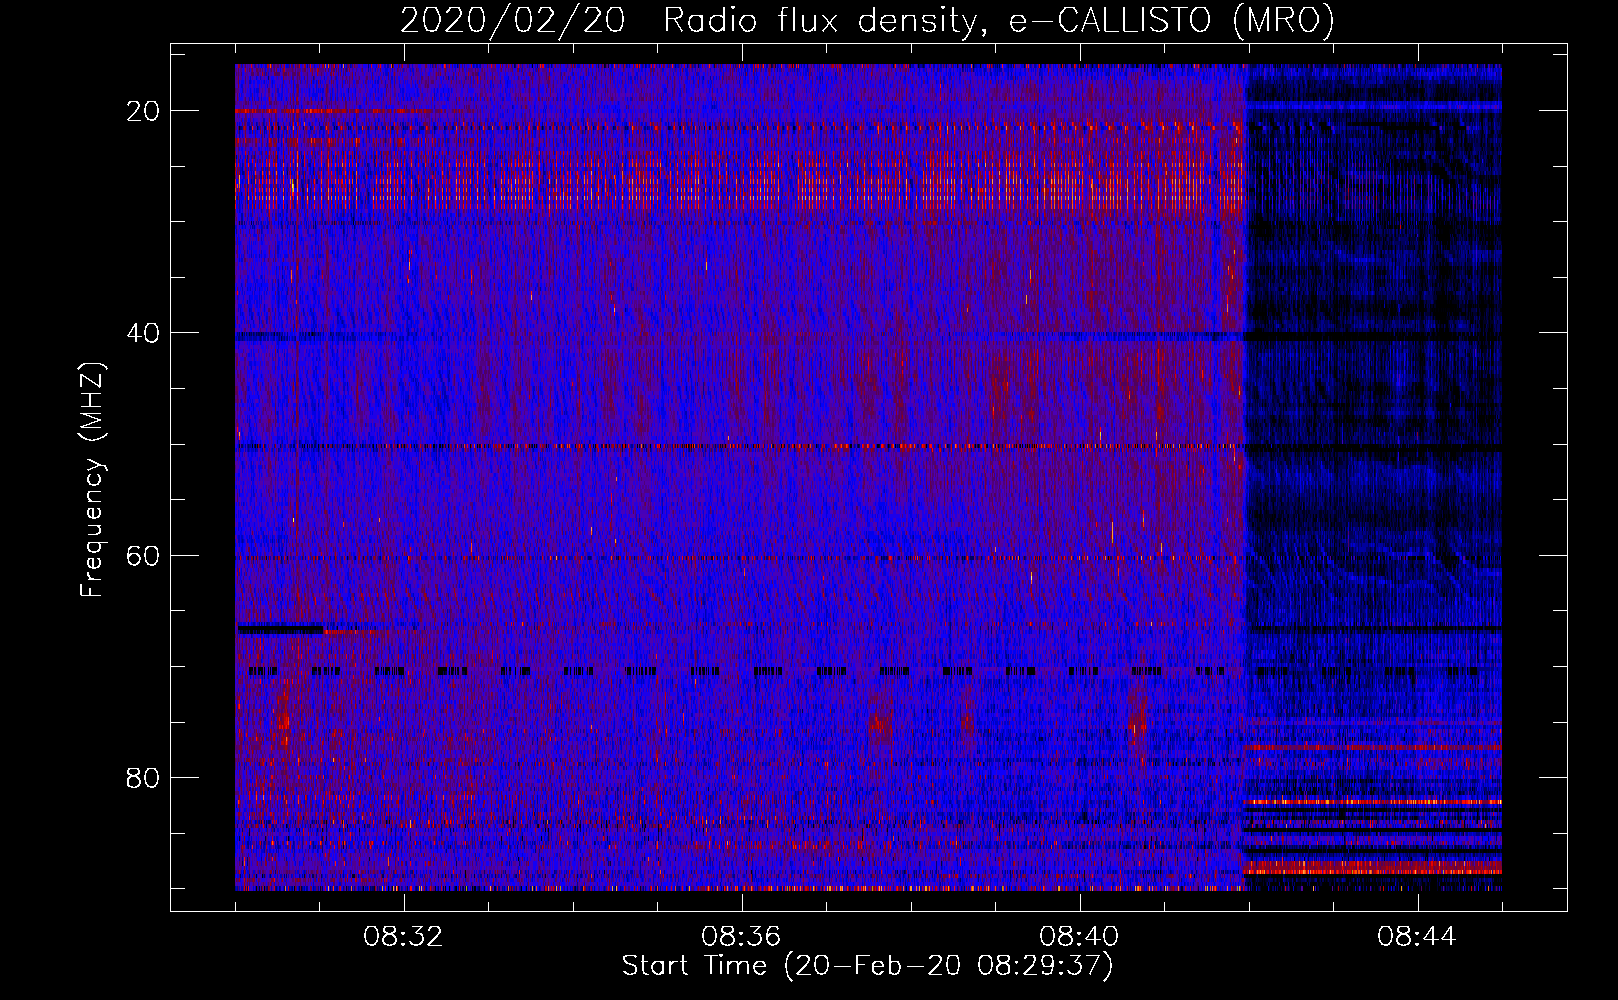Screen dimensions: 1618x1000
Task: Click the 08:44 time tick label
Action: pyautogui.click(x=1418, y=937)
